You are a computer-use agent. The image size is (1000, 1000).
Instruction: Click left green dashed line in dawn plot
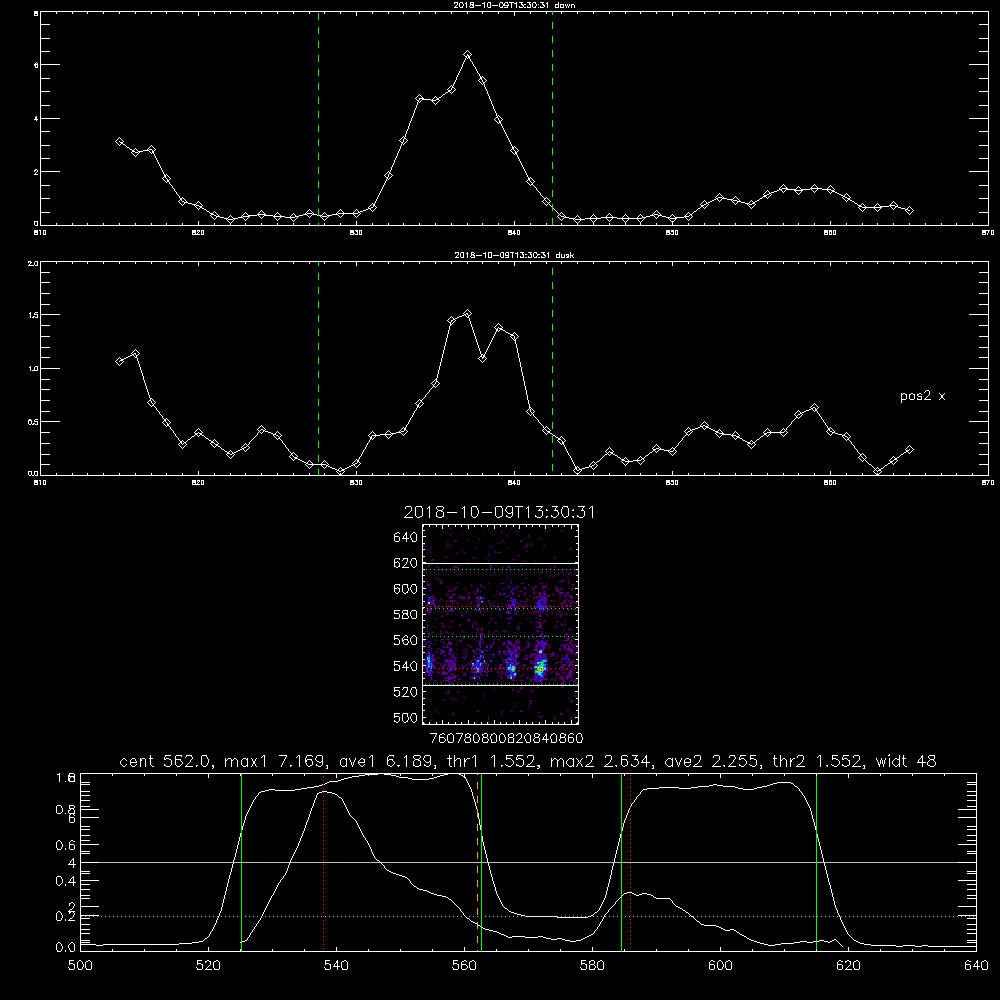318,119
